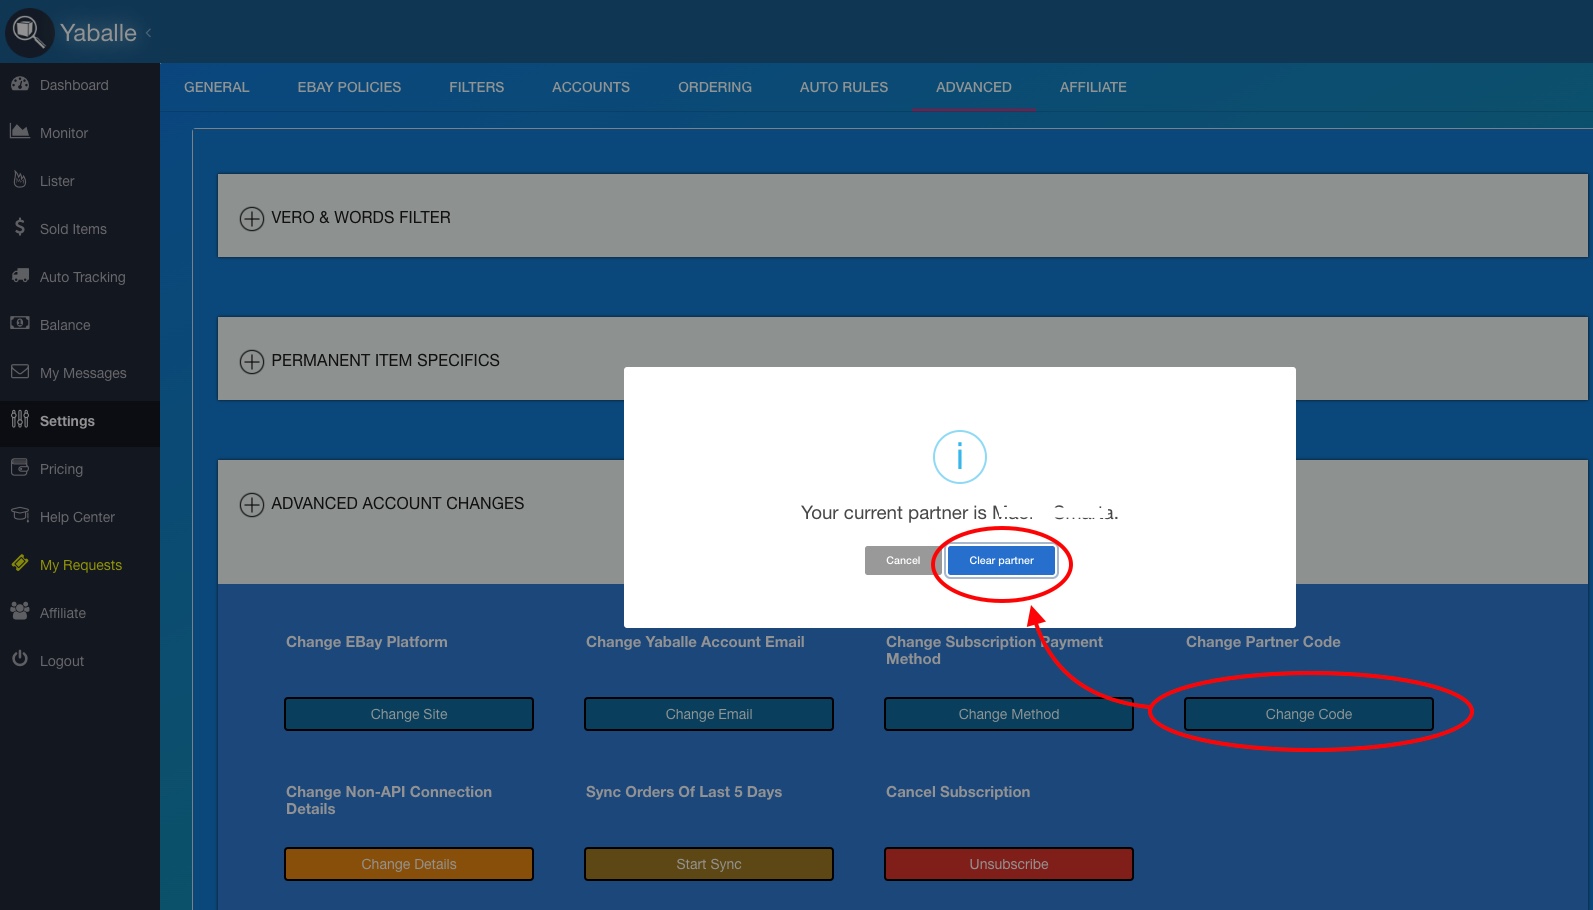1593x910 pixels.
Task: Click the Sold Items dollar icon
Action: coord(20,228)
